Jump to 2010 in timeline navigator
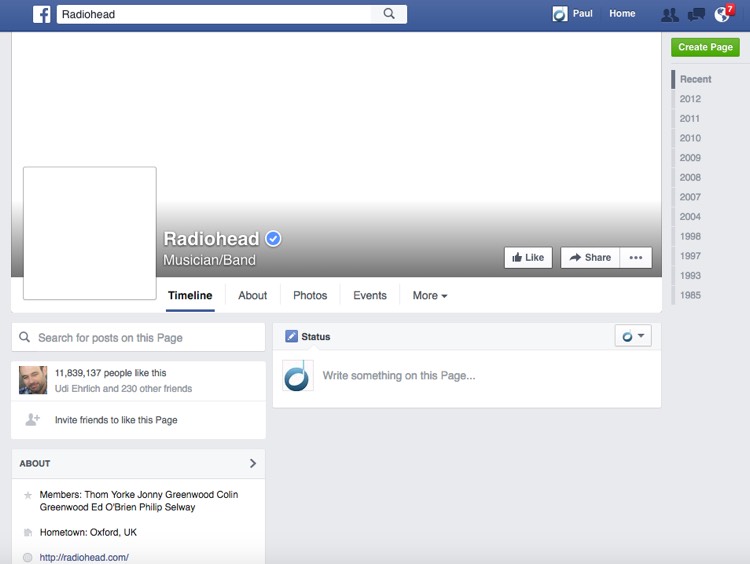This screenshot has height=564, width=750. (x=690, y=138)
